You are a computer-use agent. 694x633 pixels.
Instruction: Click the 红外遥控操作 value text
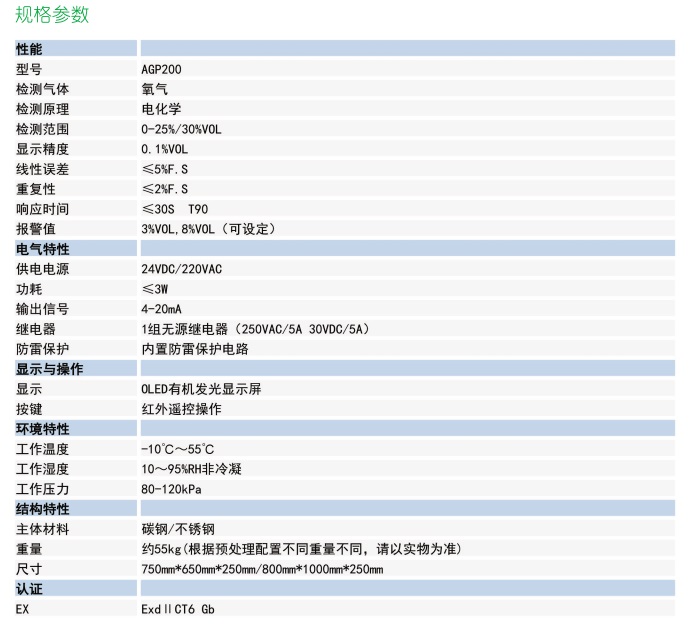(x=181, y=409)
